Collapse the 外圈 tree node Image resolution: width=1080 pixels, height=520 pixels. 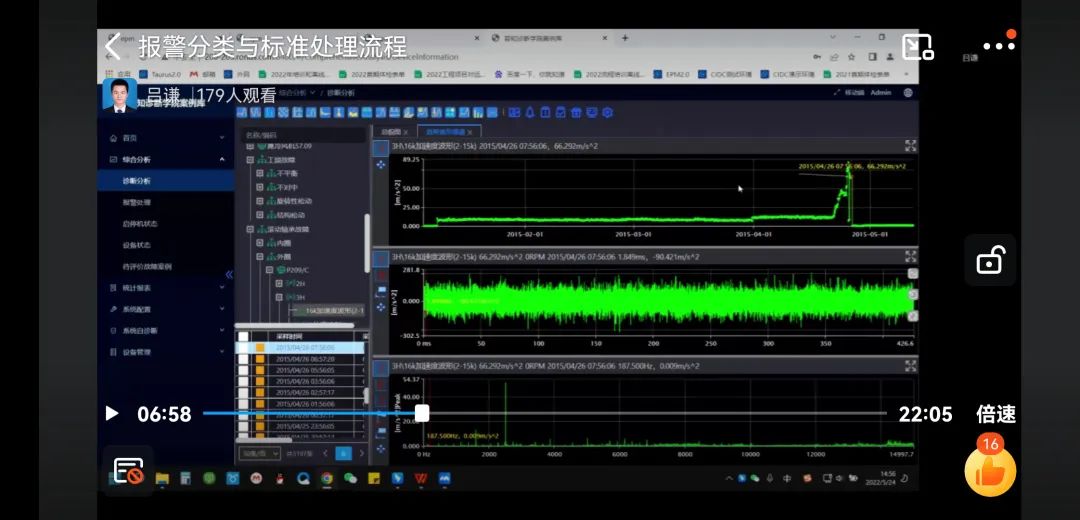[x=260, y=256]
